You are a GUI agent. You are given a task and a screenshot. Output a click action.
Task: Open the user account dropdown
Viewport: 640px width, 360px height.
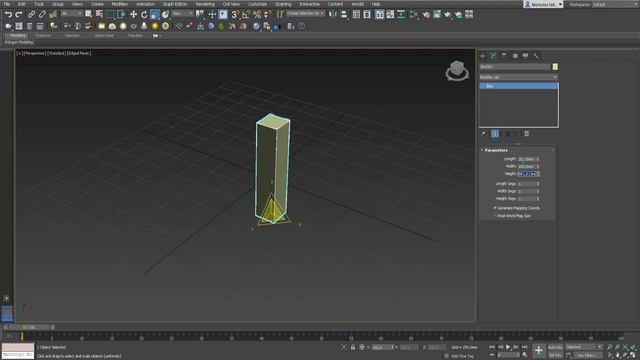(543, 4)
